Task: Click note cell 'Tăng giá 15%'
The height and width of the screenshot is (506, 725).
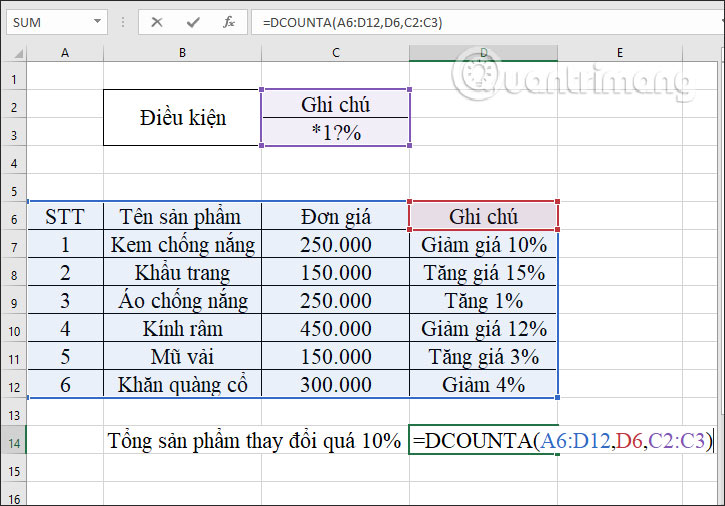Action: click(483, 272)
